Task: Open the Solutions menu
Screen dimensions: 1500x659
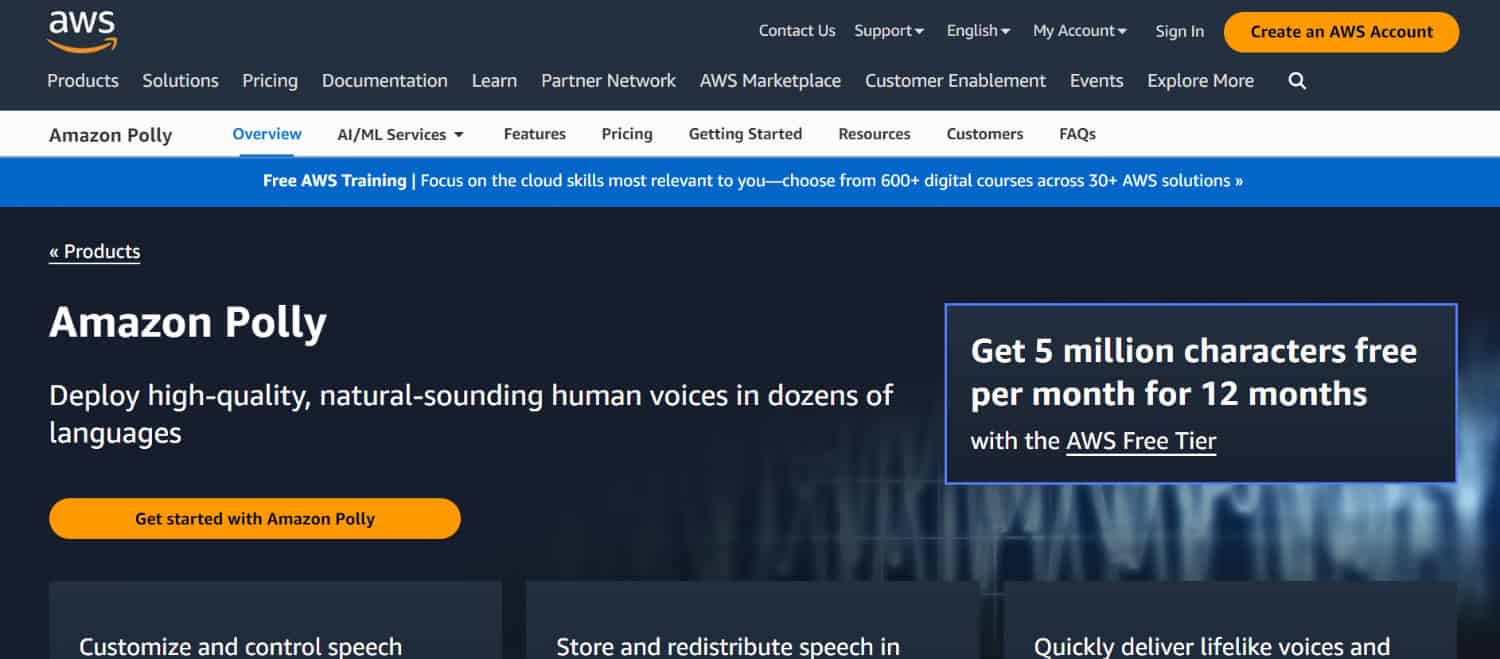Action: click(x=180, y=81)
